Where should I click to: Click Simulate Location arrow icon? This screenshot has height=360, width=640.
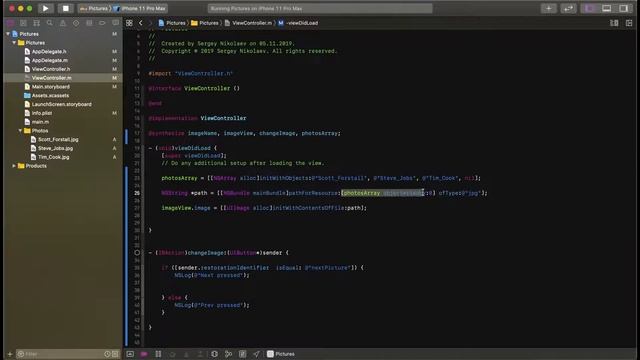click(x=256, y=354)
